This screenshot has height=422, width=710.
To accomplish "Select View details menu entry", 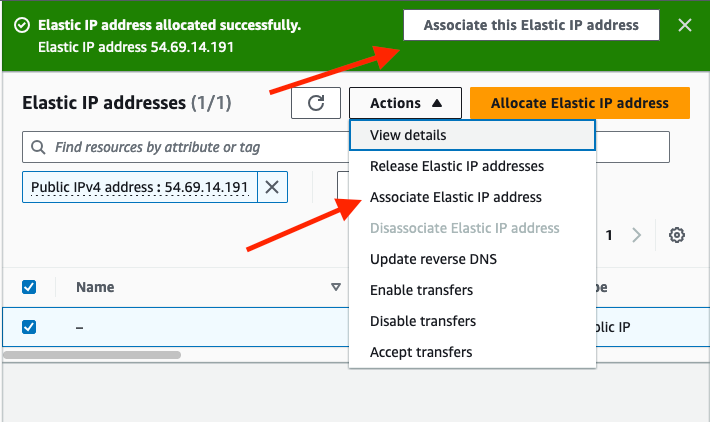I will click(472, 135).
